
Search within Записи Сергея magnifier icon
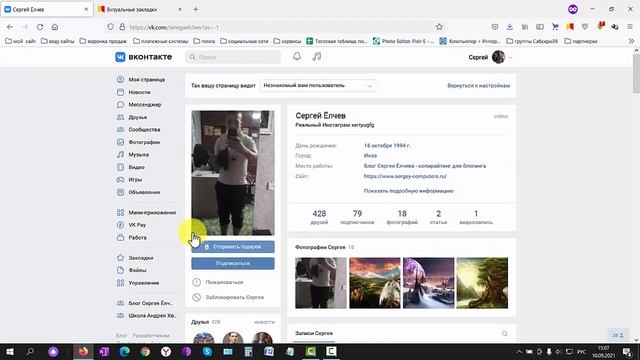coord(504,333)
